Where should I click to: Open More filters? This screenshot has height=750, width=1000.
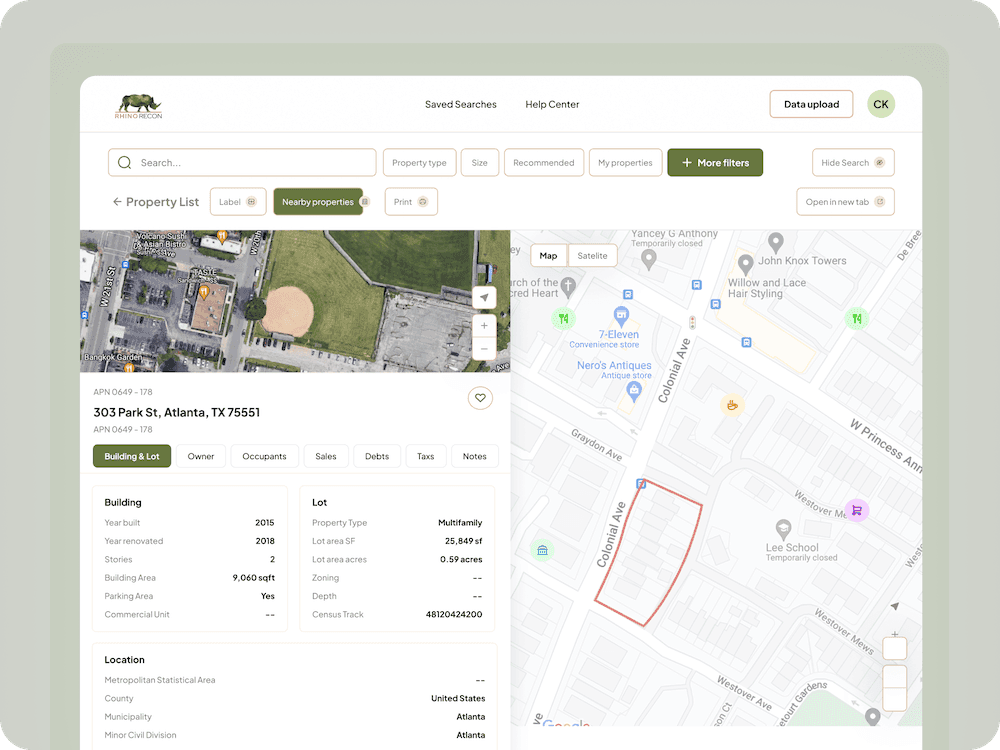coord(715,163)
